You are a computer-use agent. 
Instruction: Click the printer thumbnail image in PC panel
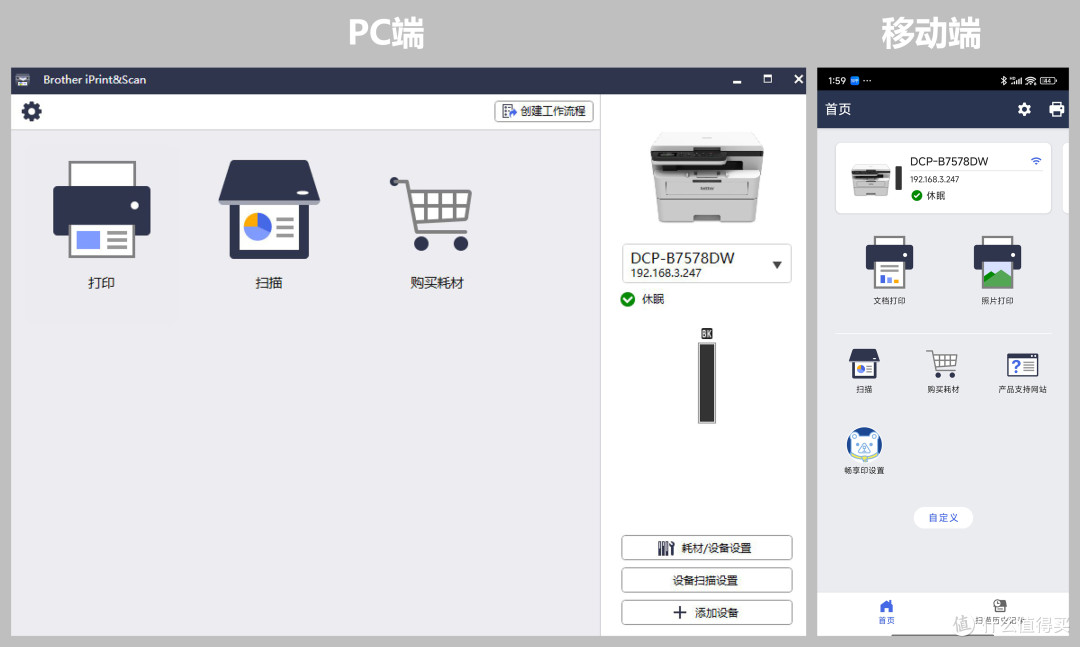(707, 177)
